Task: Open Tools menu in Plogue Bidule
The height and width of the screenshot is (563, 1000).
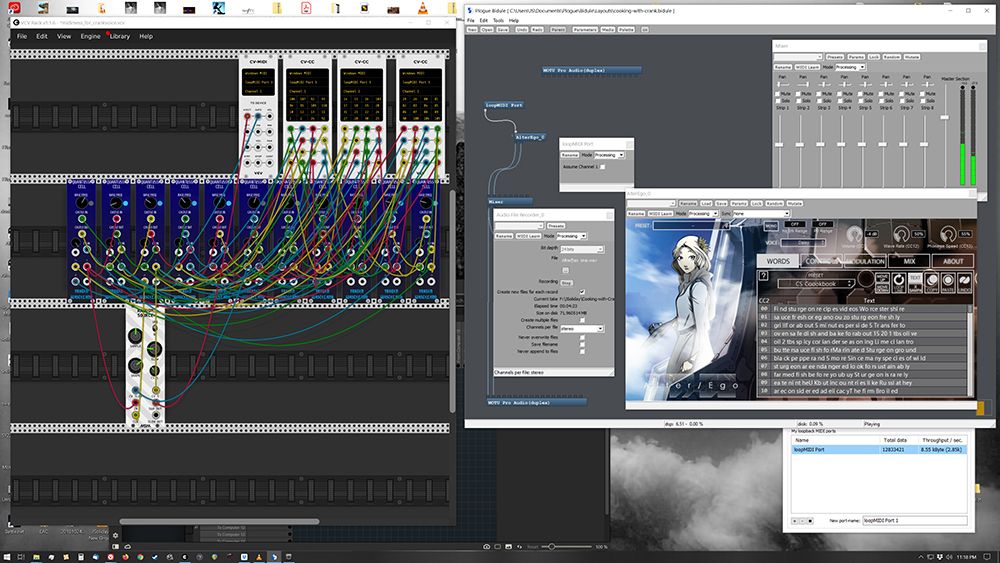Action: coord(498,20)
